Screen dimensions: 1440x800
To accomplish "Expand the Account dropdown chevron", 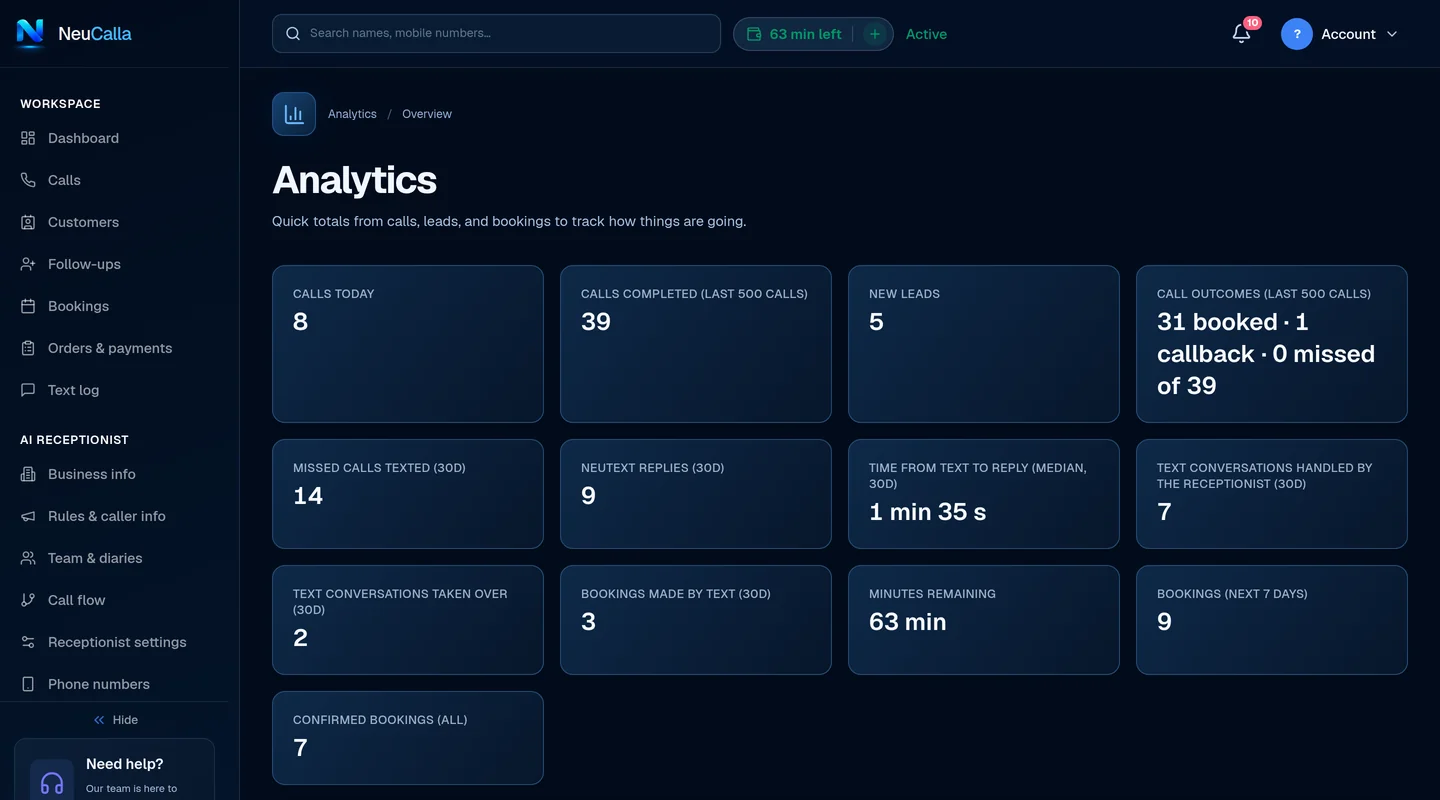I will 1392,34.
